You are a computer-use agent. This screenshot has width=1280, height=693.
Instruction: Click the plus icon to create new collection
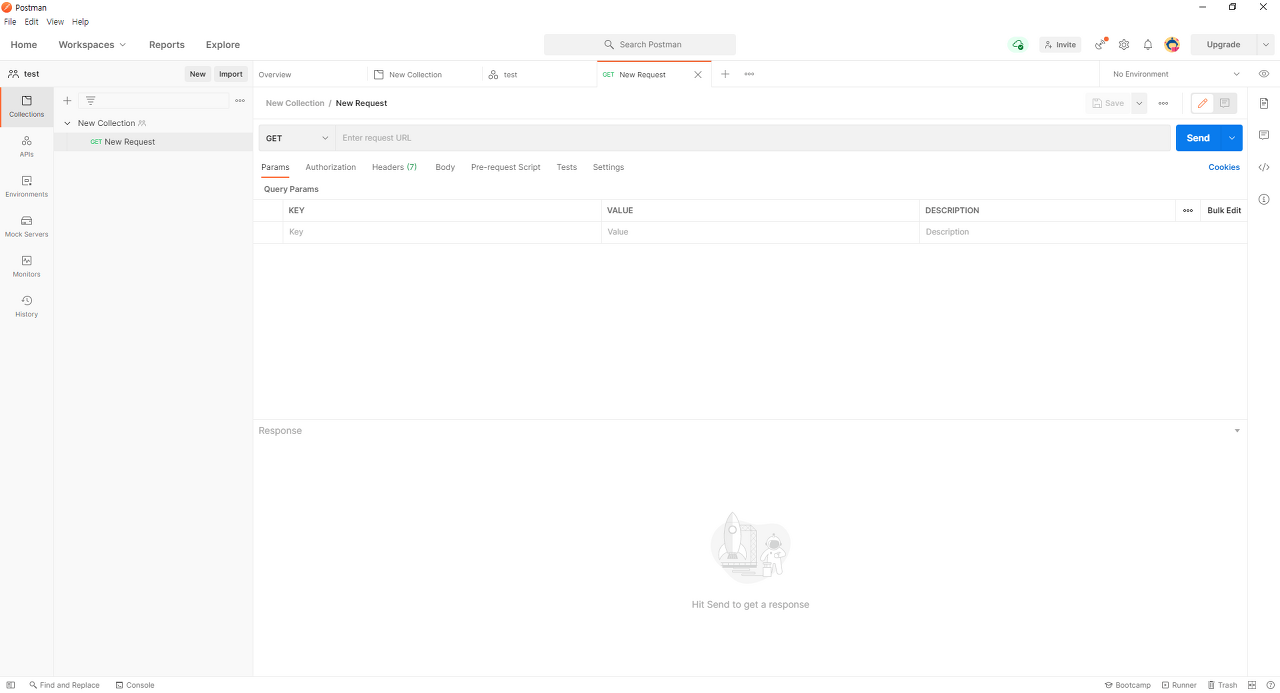click(x=67, y=101)
